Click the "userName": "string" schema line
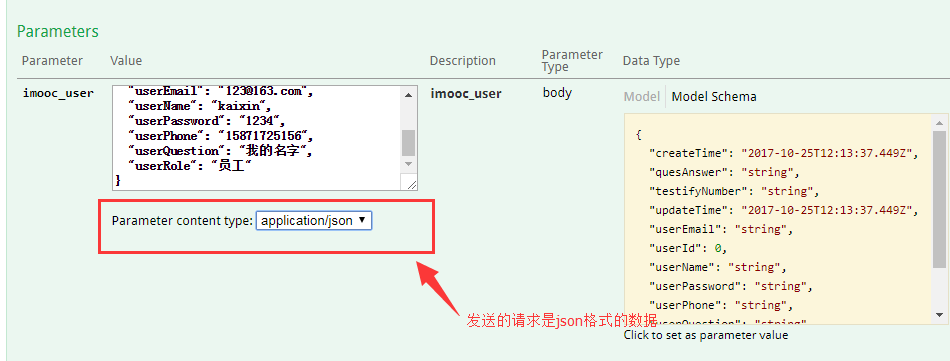Screen dimensions: 950x361 click(718, 267)
